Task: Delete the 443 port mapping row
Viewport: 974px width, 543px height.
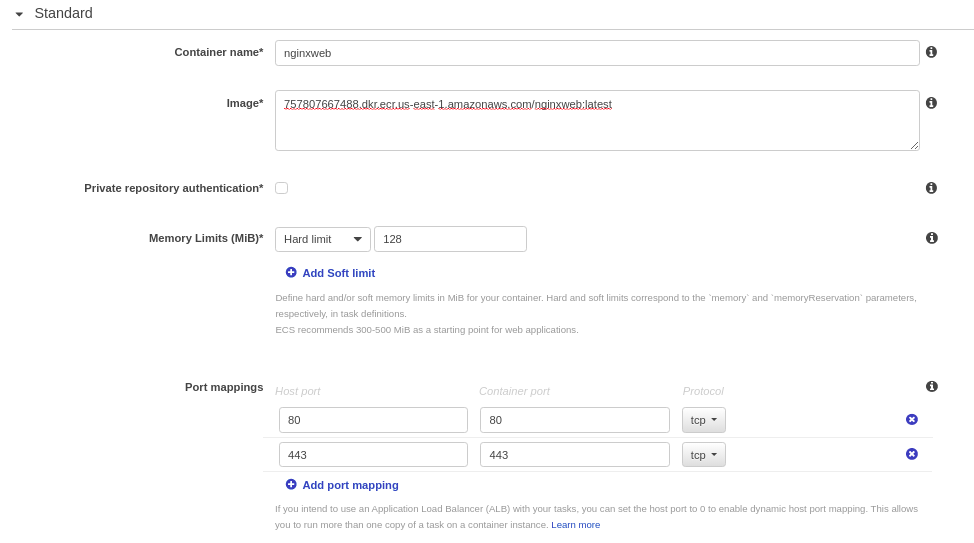Action: 911,454
